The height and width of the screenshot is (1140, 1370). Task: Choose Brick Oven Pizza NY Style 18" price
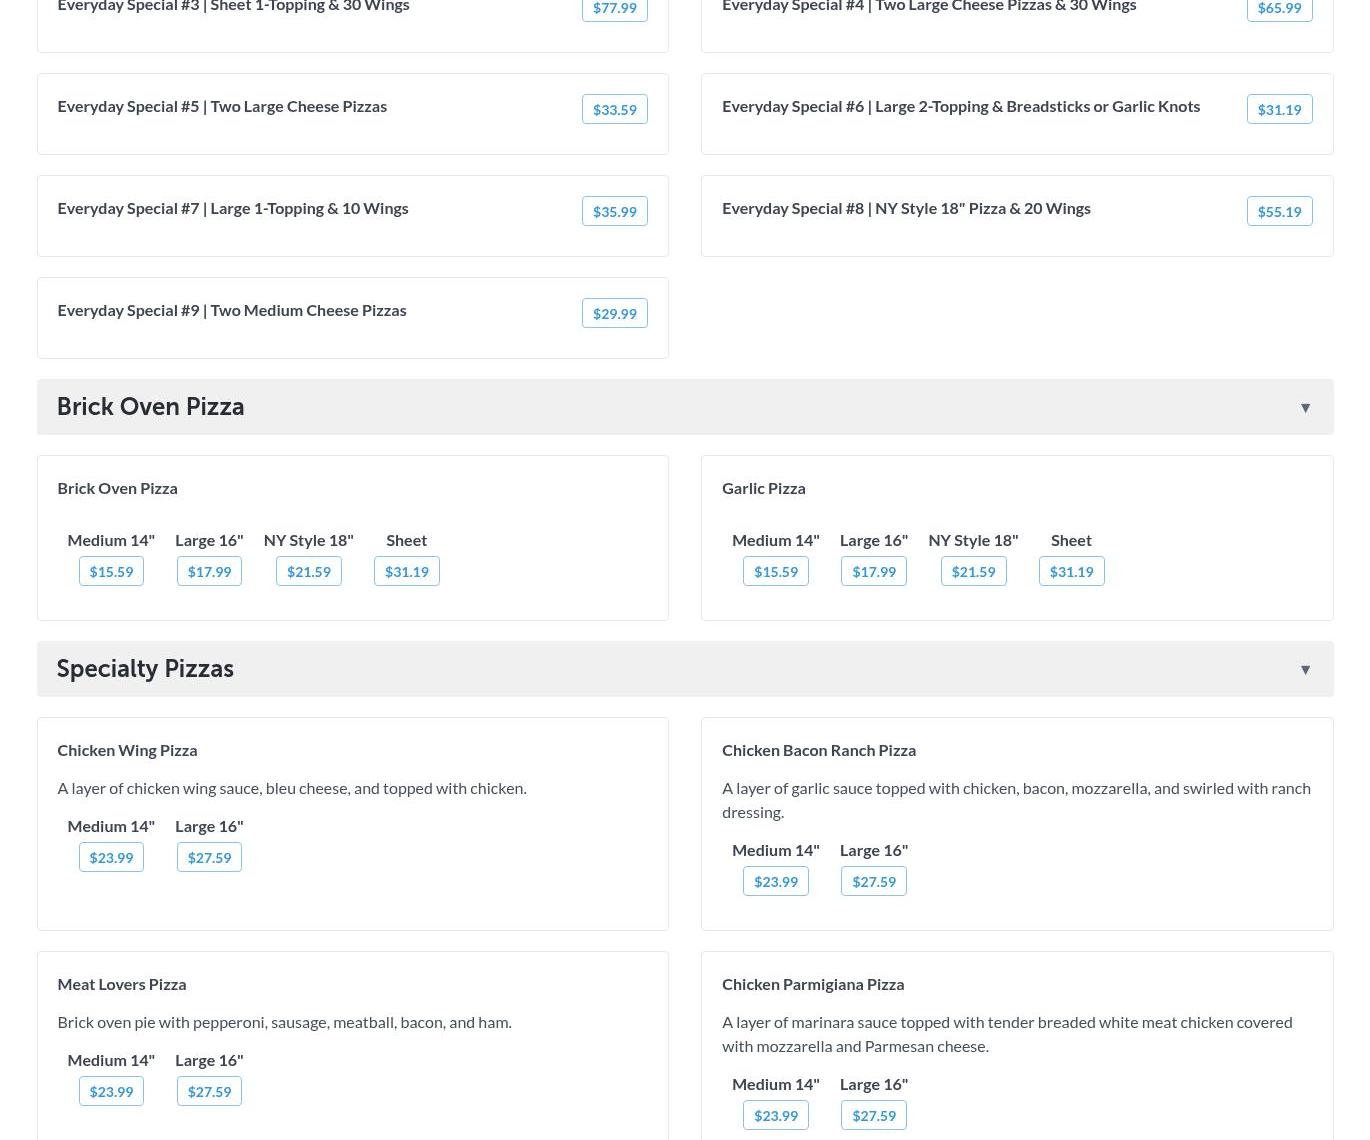coord(308,571)
